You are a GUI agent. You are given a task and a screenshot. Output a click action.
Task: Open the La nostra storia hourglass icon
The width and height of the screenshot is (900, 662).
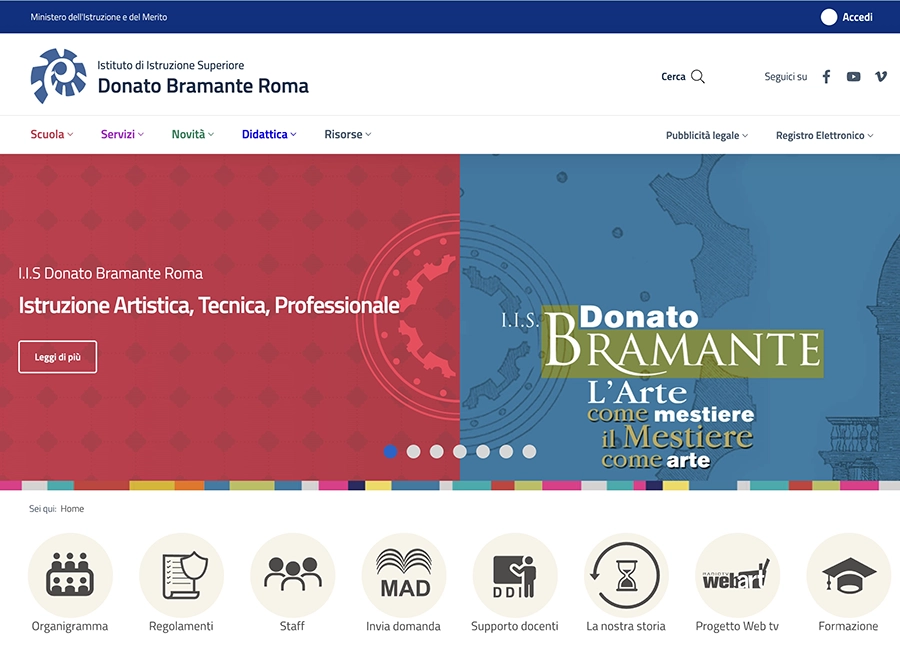[626, 575]
